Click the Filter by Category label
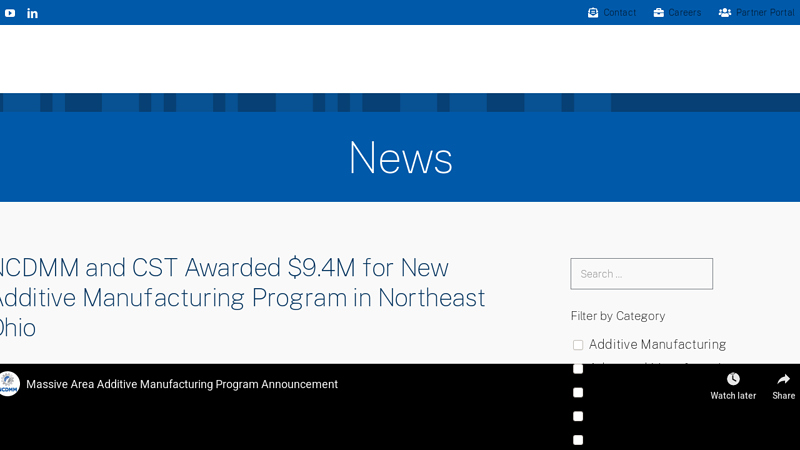Viewport: 800px width, 450px height. [x=618, y=316]
